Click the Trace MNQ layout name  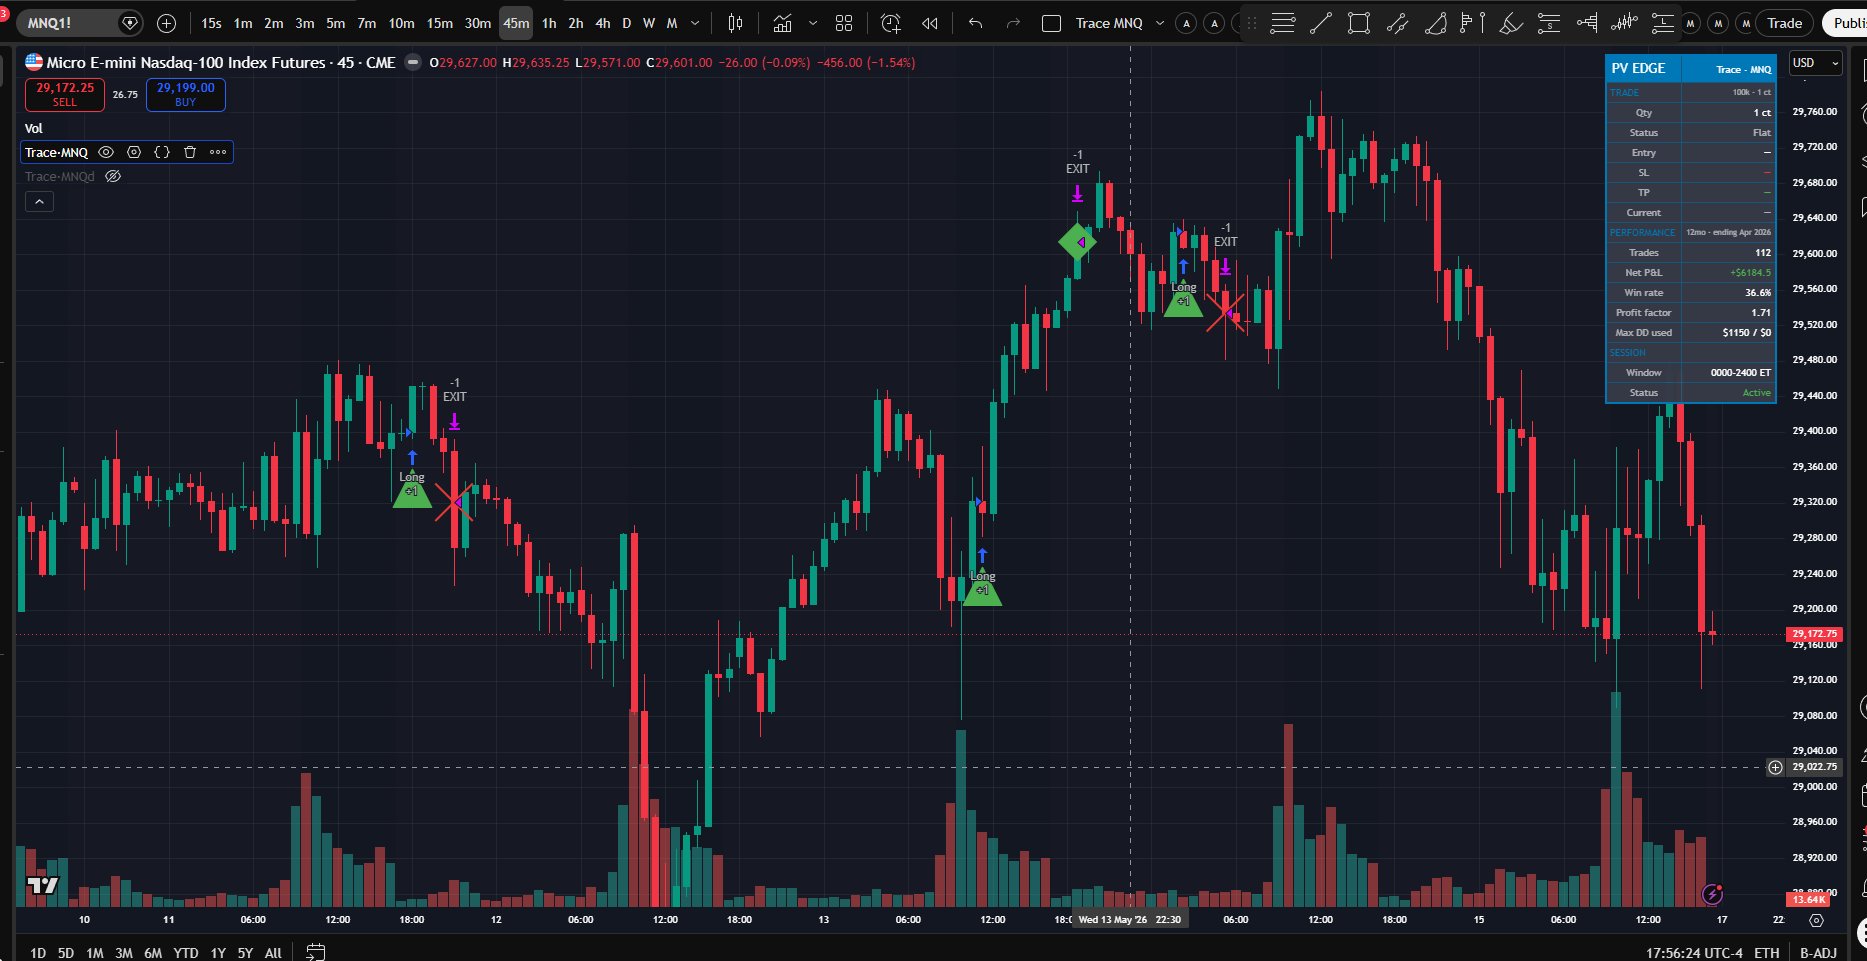click(1108, 23)
